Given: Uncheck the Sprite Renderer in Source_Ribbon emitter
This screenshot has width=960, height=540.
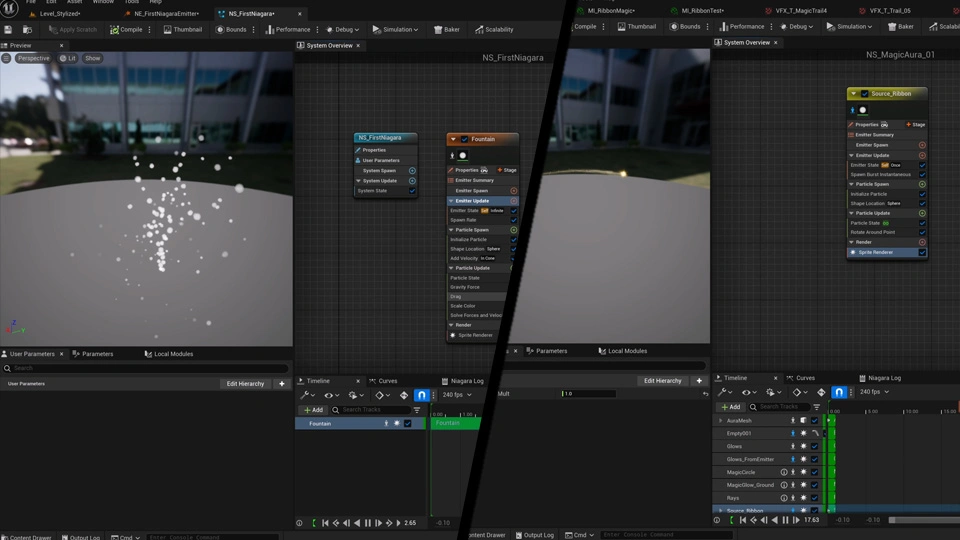Looking at the screenshot, I should coord(922,252).
